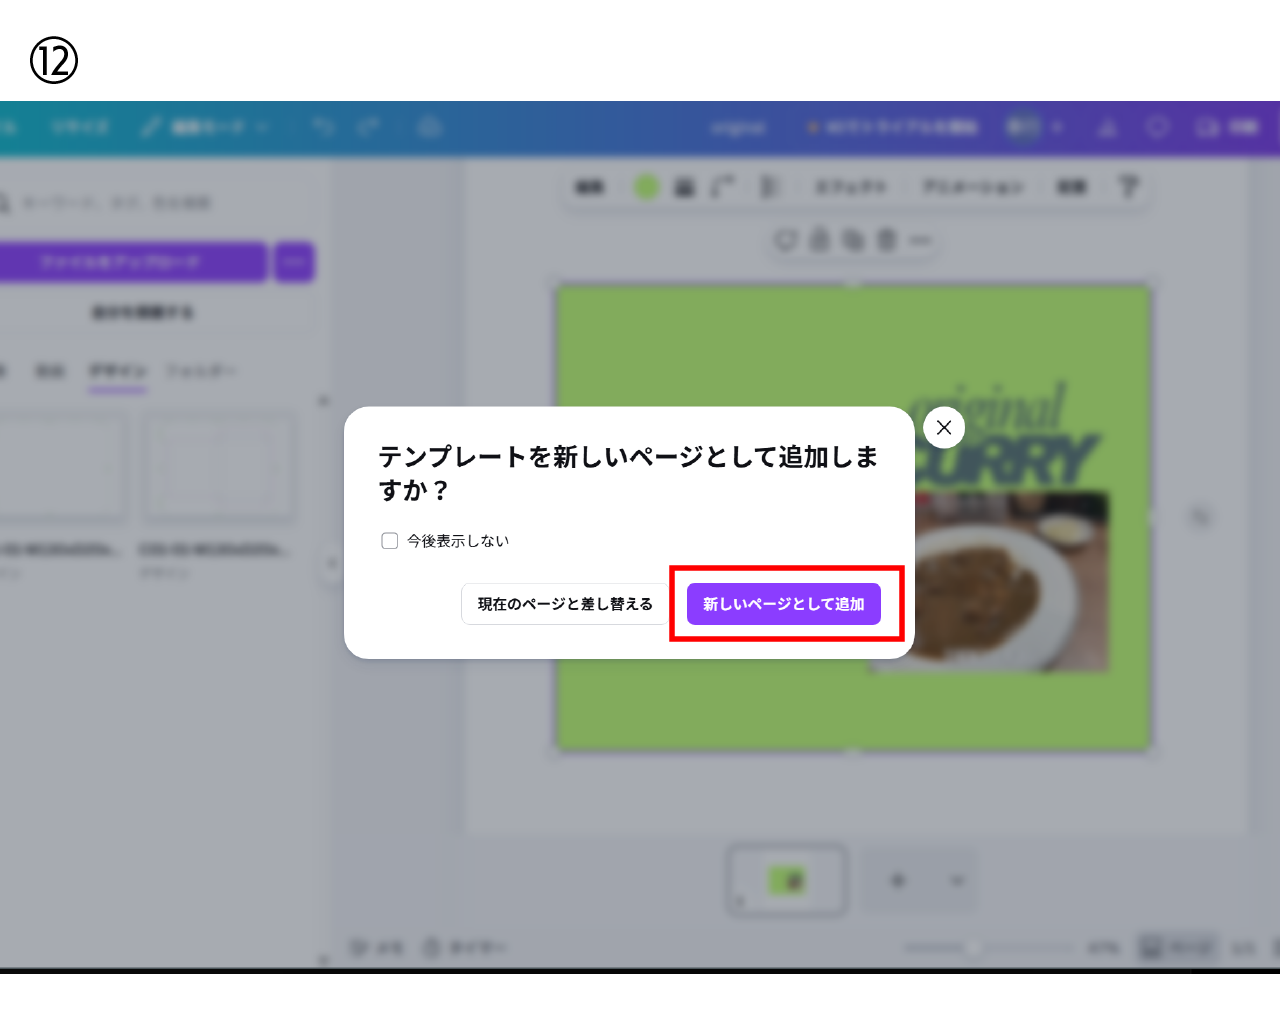The width and height of the screenshot is (1280, 1024).
Task: Click the paint roller style-copy icon
Action: pos(1129,187)
